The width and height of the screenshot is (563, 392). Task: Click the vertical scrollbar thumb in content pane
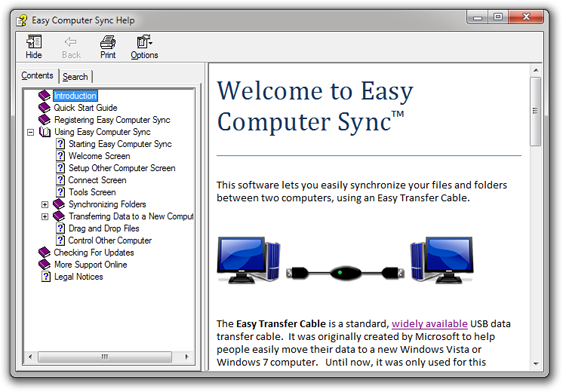pyautogui.click(x=535, y=111)
